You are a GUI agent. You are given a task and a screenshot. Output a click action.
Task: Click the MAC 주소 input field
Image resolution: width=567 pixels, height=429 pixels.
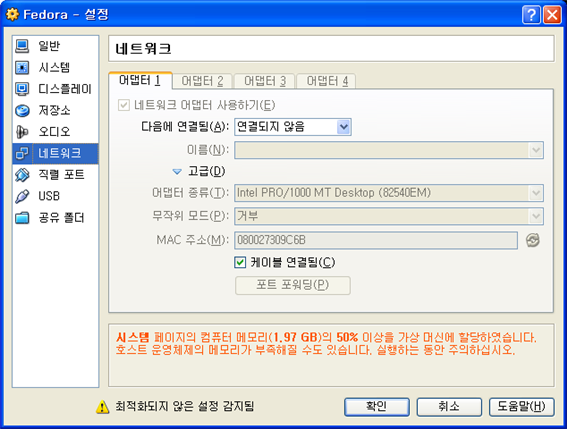376,240
